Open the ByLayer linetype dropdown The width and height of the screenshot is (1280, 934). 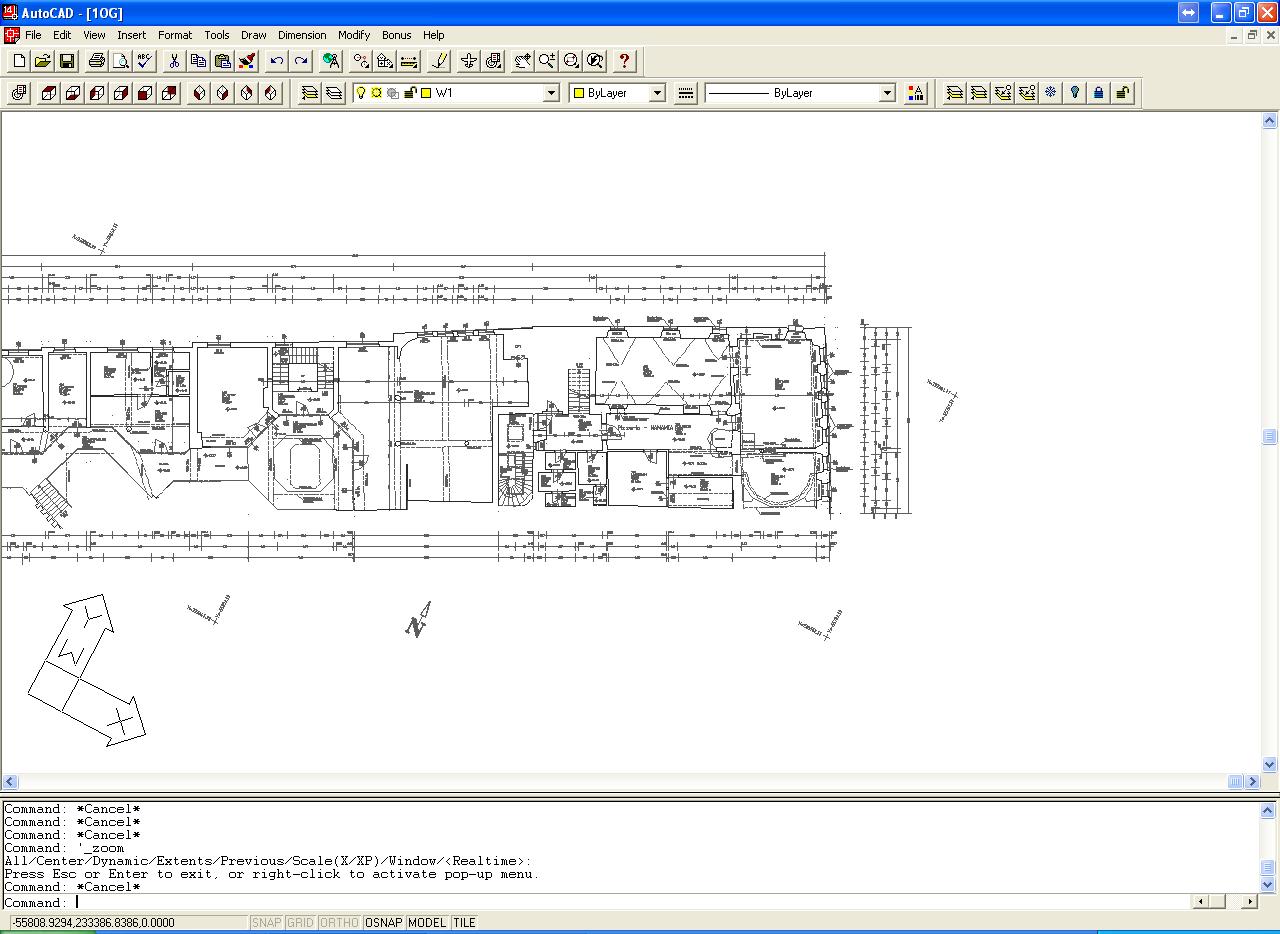point(886,92)
